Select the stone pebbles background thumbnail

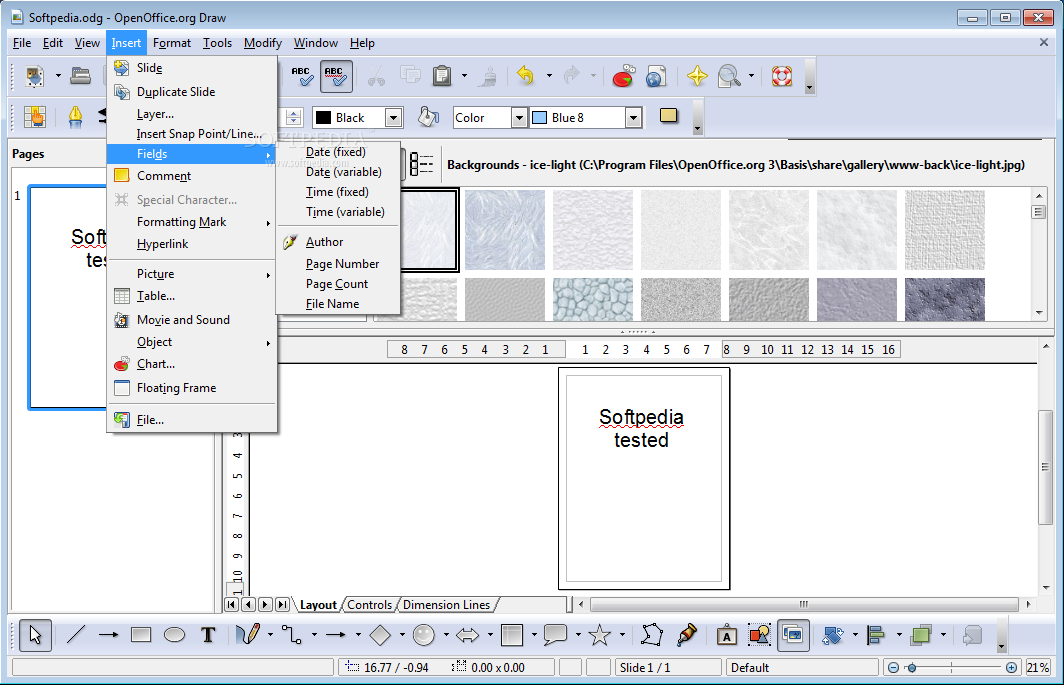(x=592, y=299)
